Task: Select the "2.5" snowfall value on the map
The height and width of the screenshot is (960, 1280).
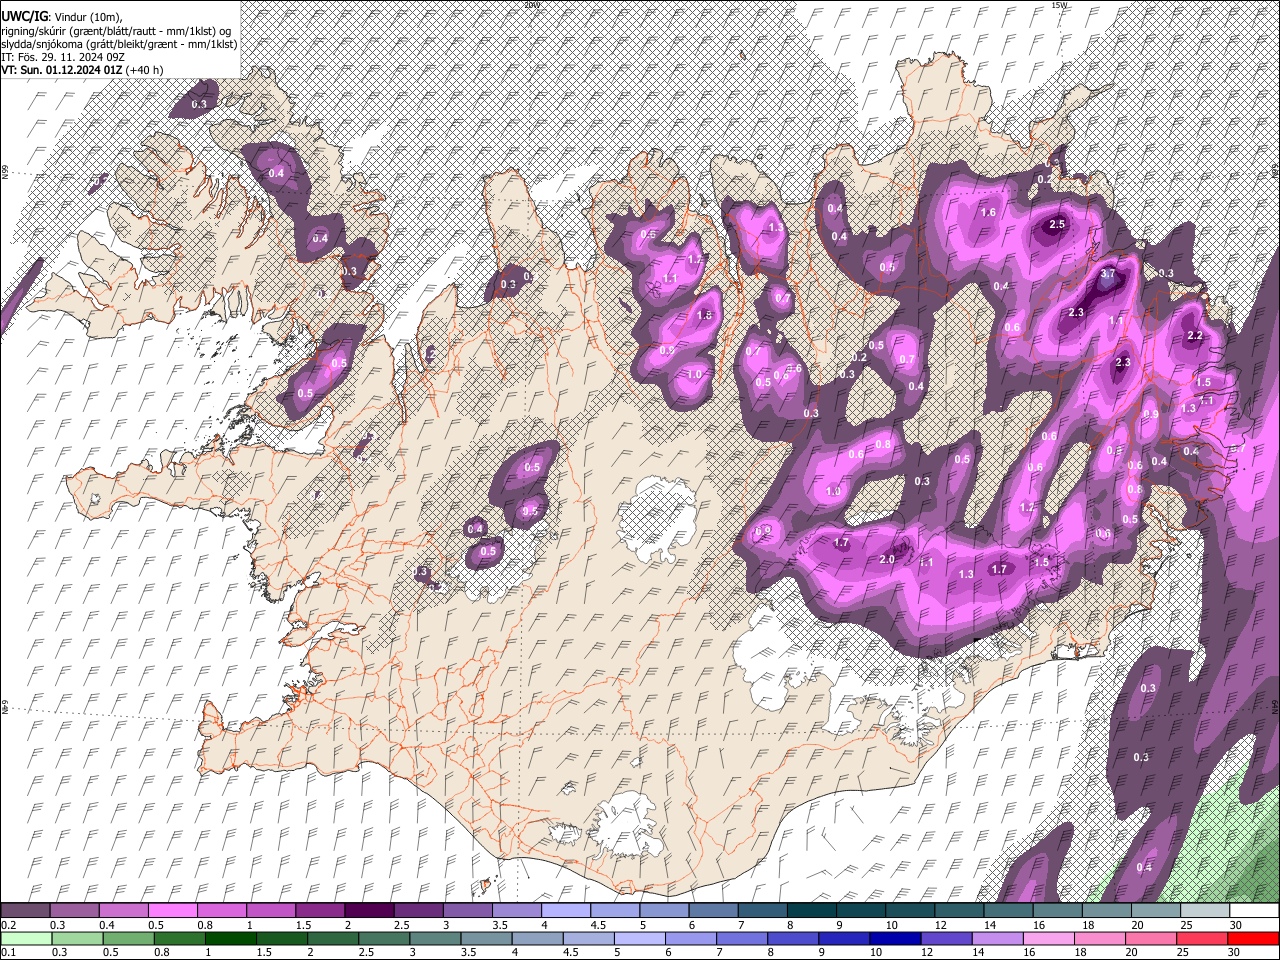Action: (1057, 224)
